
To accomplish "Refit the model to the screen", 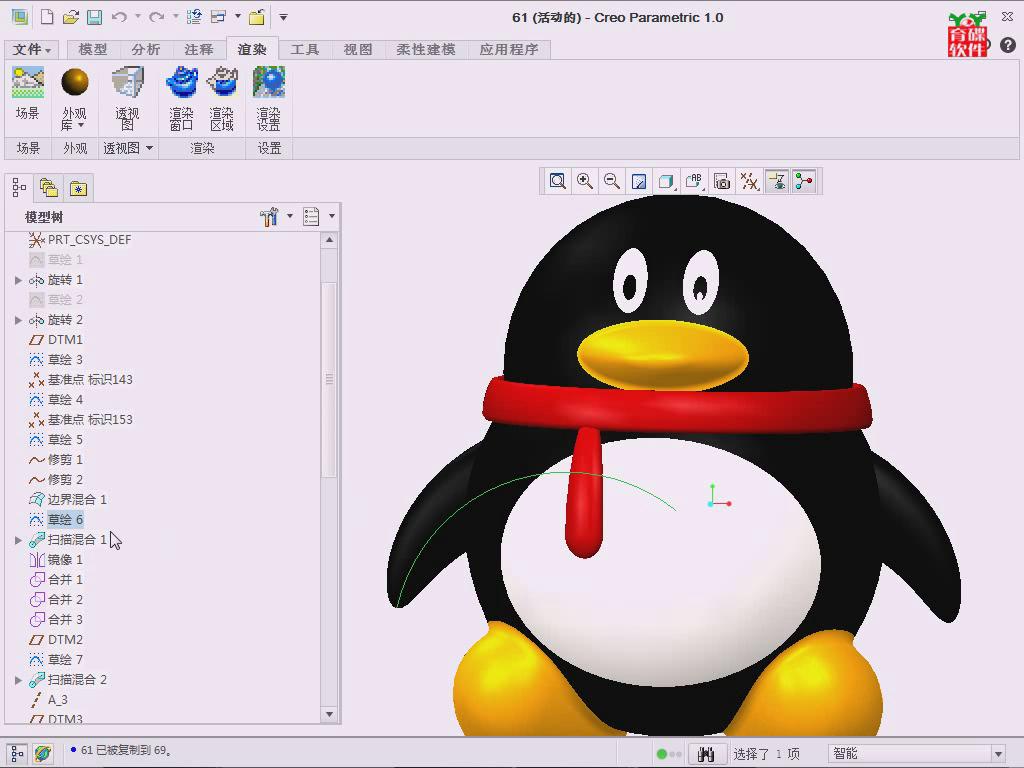I will pos(557,181).
